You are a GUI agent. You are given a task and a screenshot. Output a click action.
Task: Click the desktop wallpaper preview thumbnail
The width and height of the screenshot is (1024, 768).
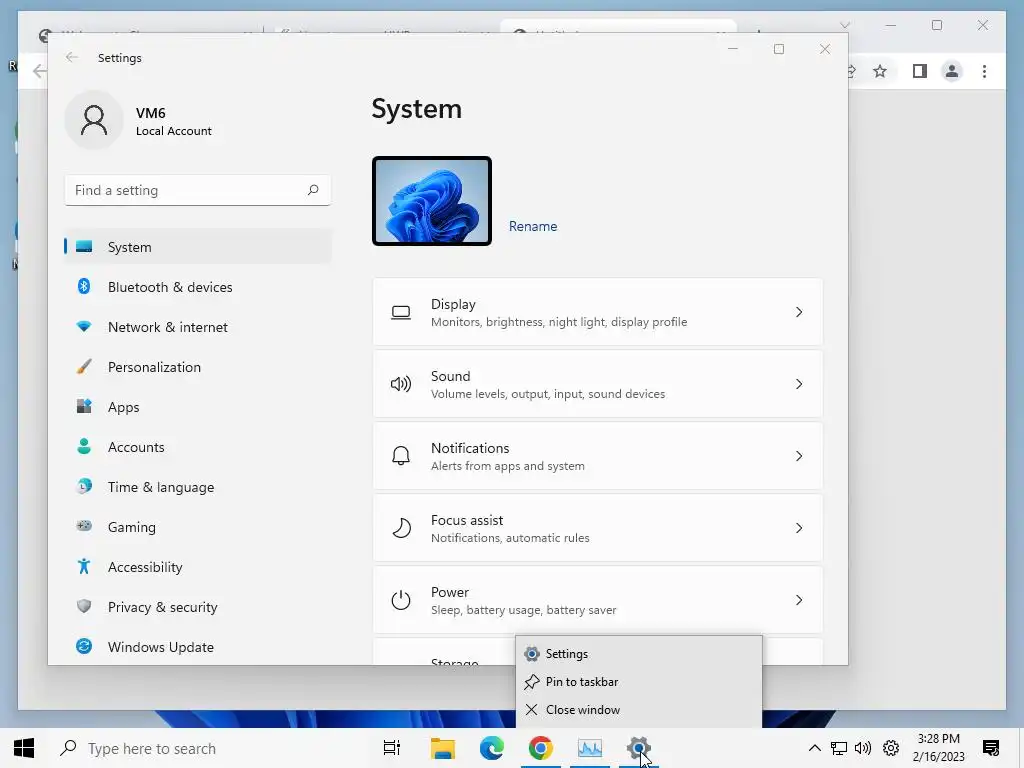point(432,201)
